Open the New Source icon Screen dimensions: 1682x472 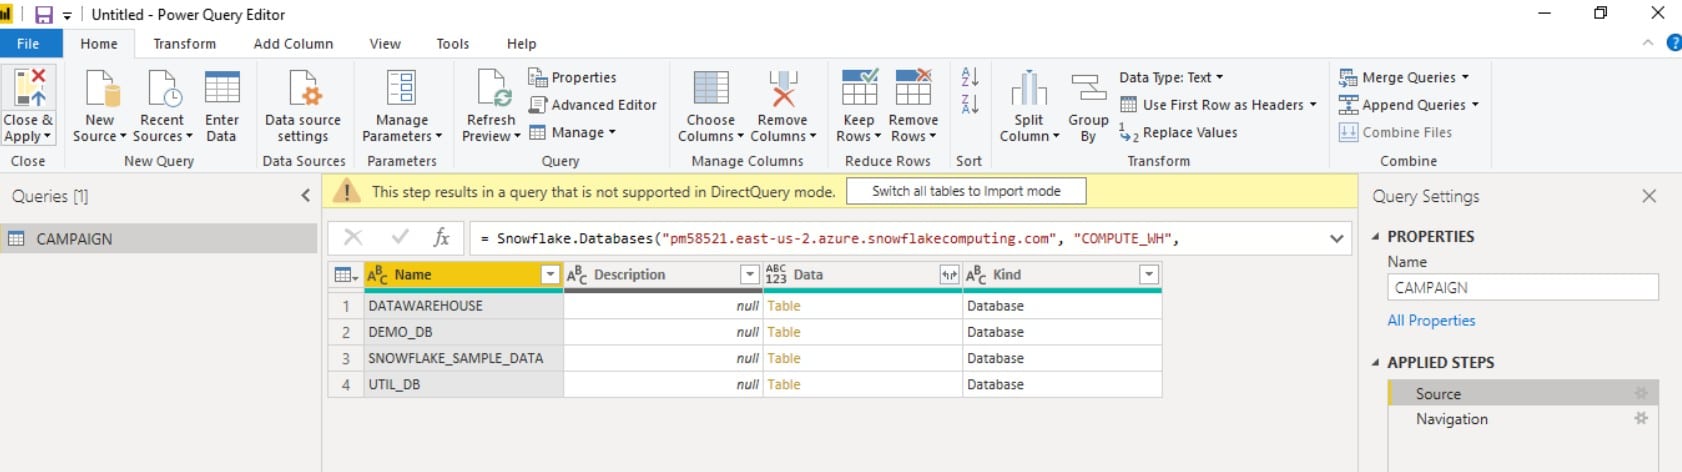(102, 88)
